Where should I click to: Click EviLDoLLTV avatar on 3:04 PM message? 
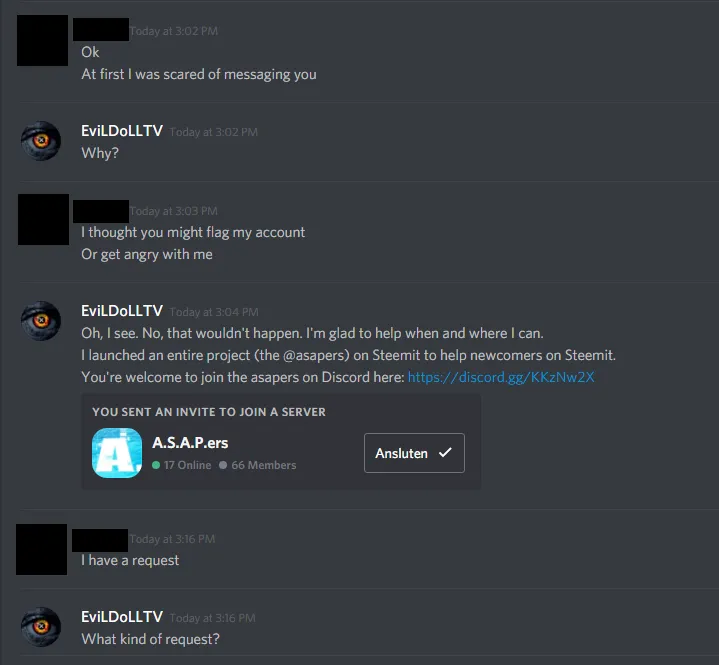pyautogui.click(x=41, y=321)
